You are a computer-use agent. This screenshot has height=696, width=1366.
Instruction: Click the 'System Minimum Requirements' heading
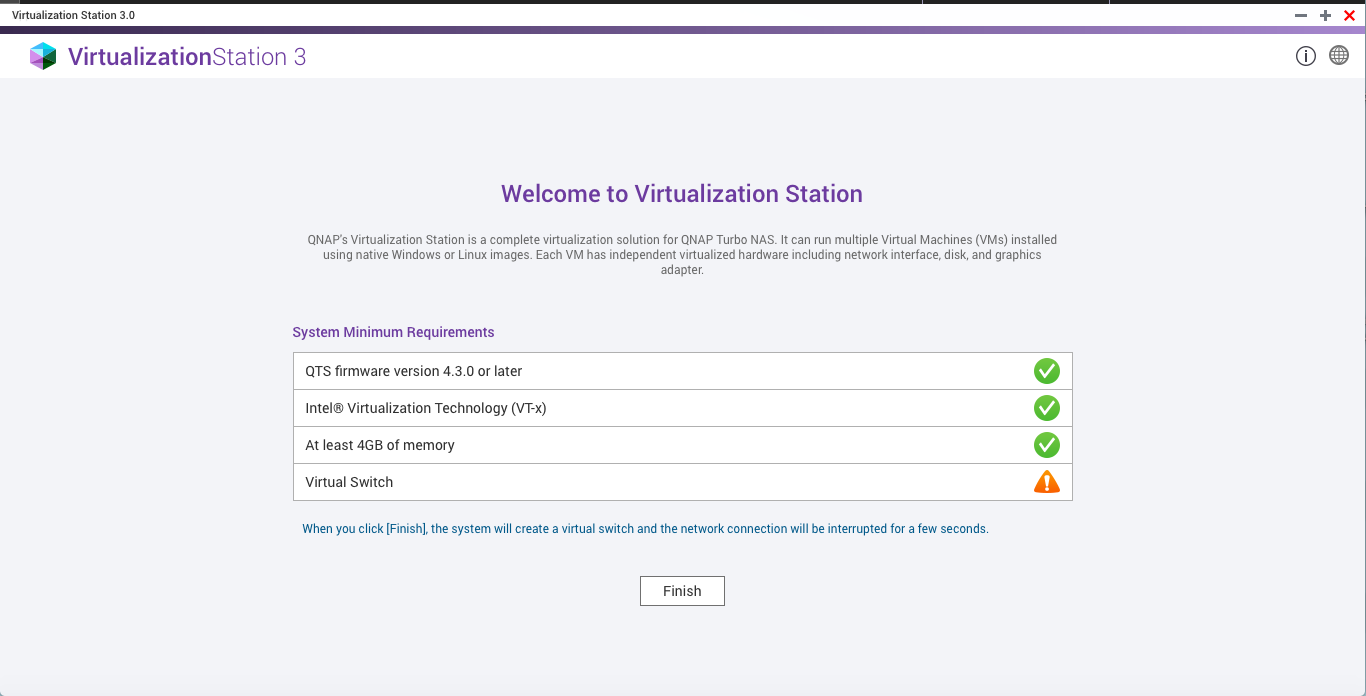[x=393, y=332]
